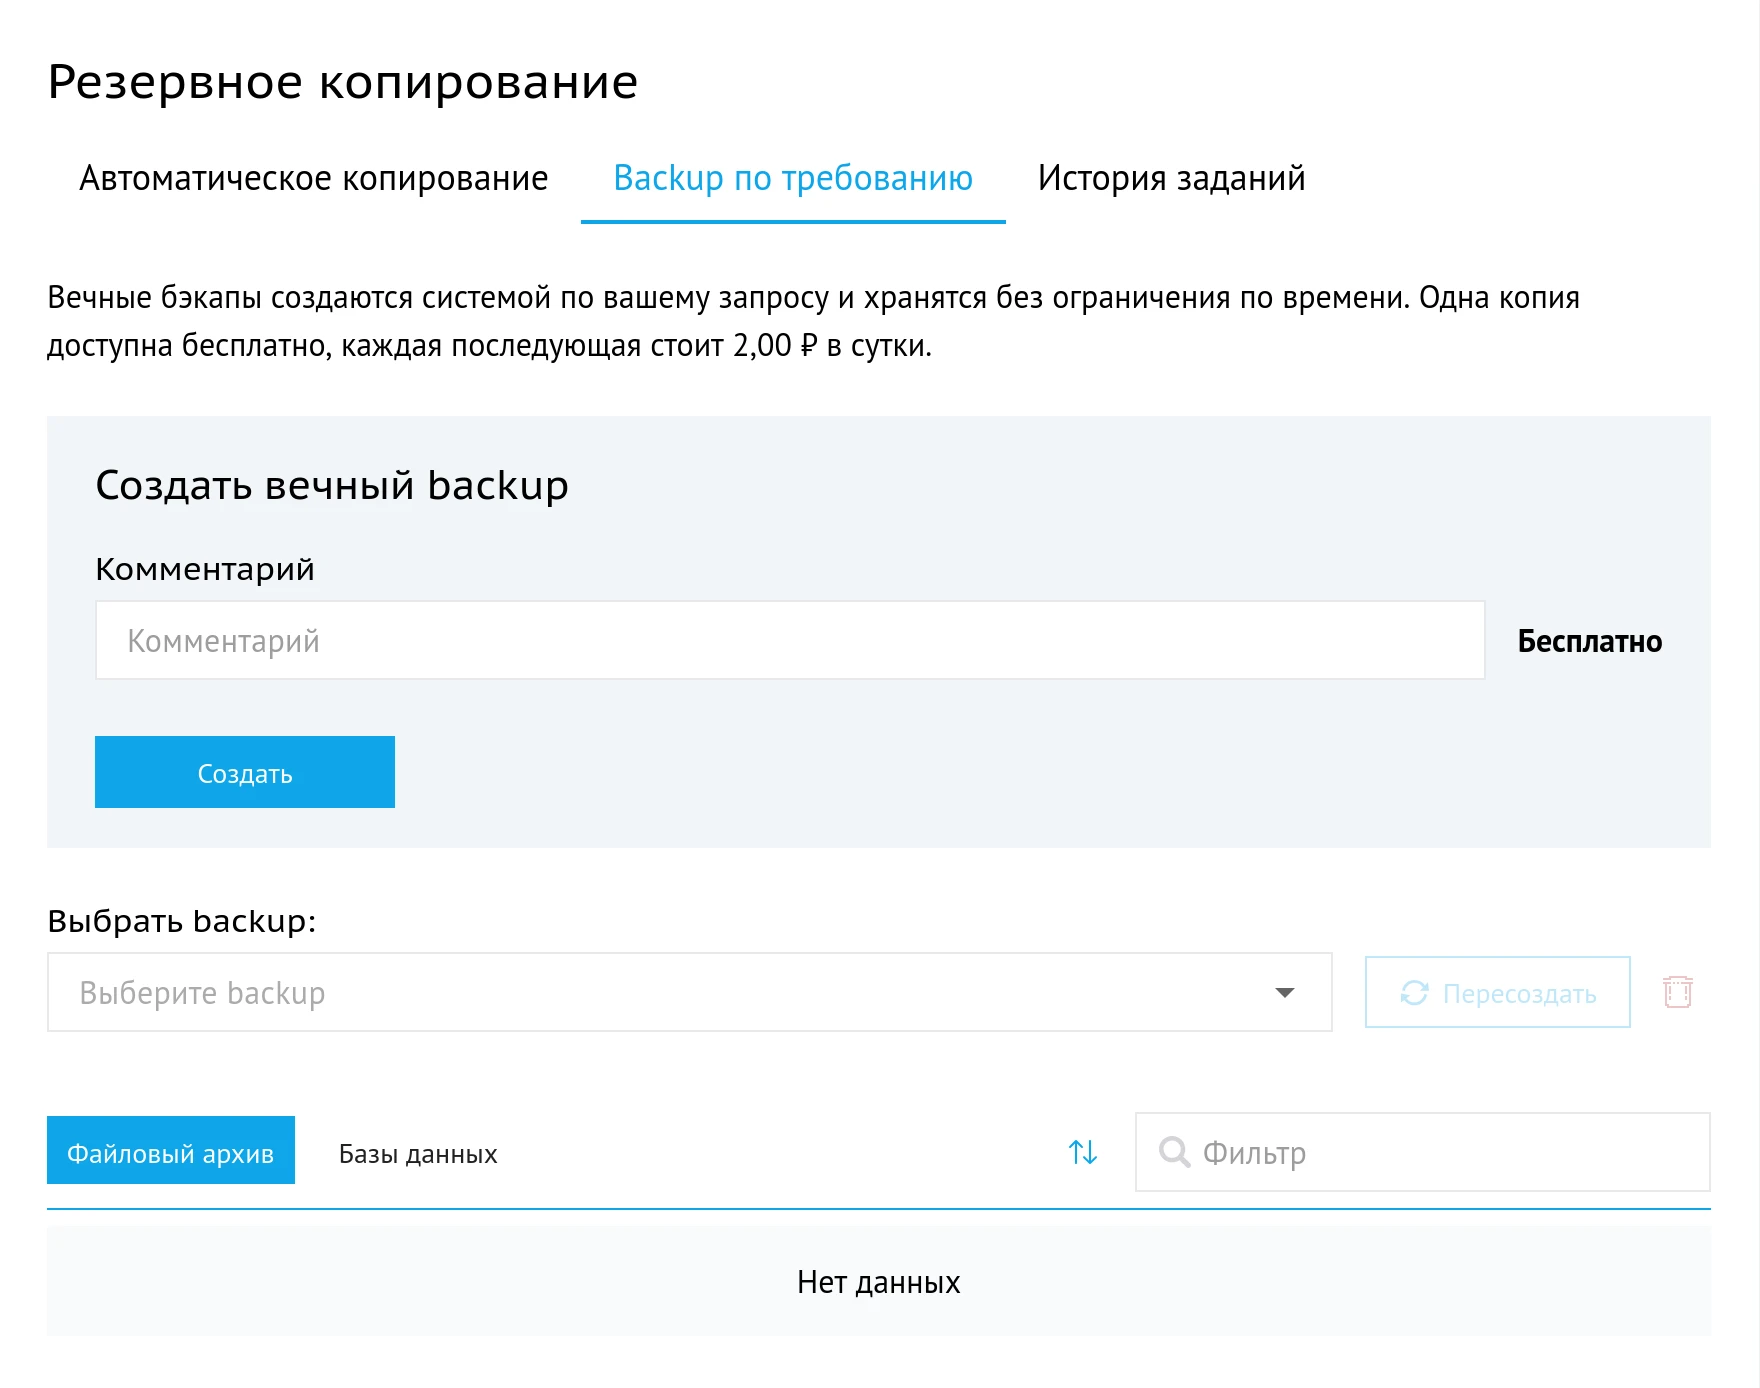Switch to the Автоматическое копирование tab
1760x1388 pixels.
point(314,178)
